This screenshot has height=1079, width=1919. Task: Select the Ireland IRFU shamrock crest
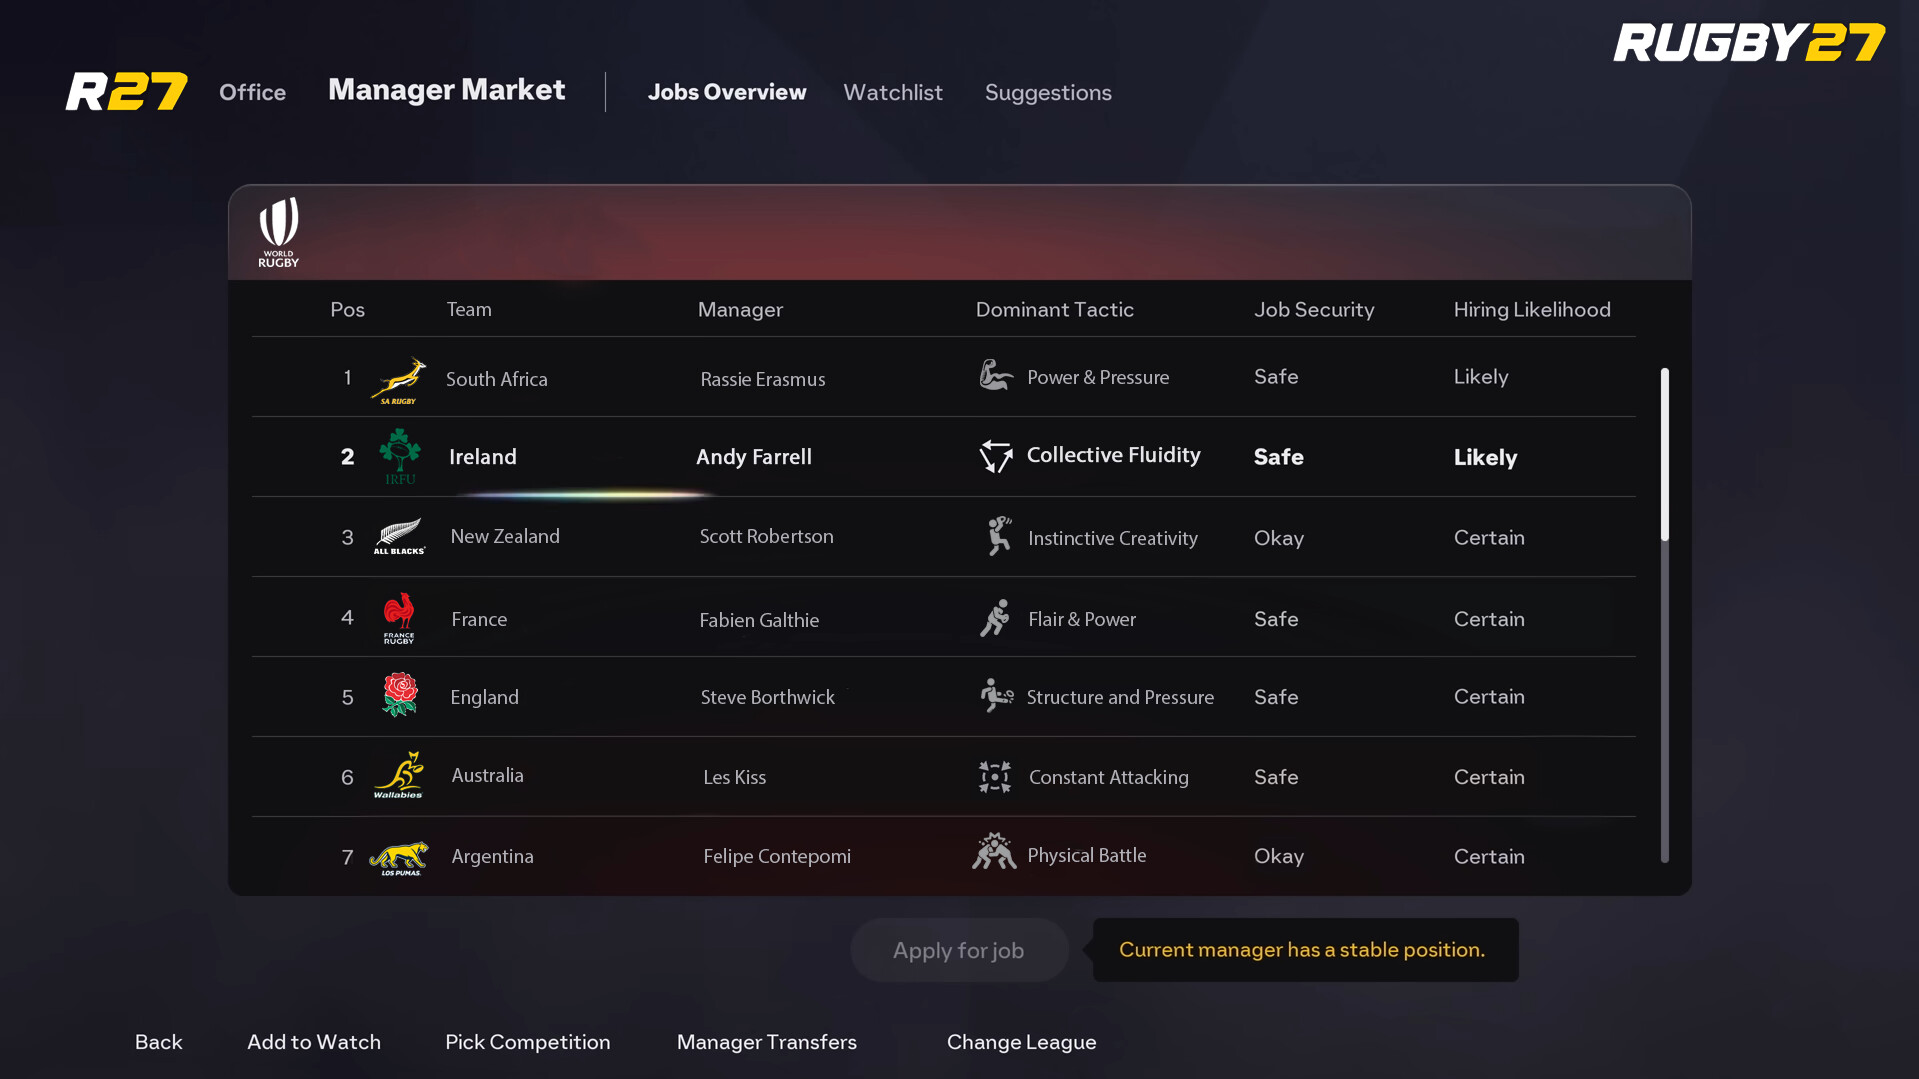pos(399,456)
